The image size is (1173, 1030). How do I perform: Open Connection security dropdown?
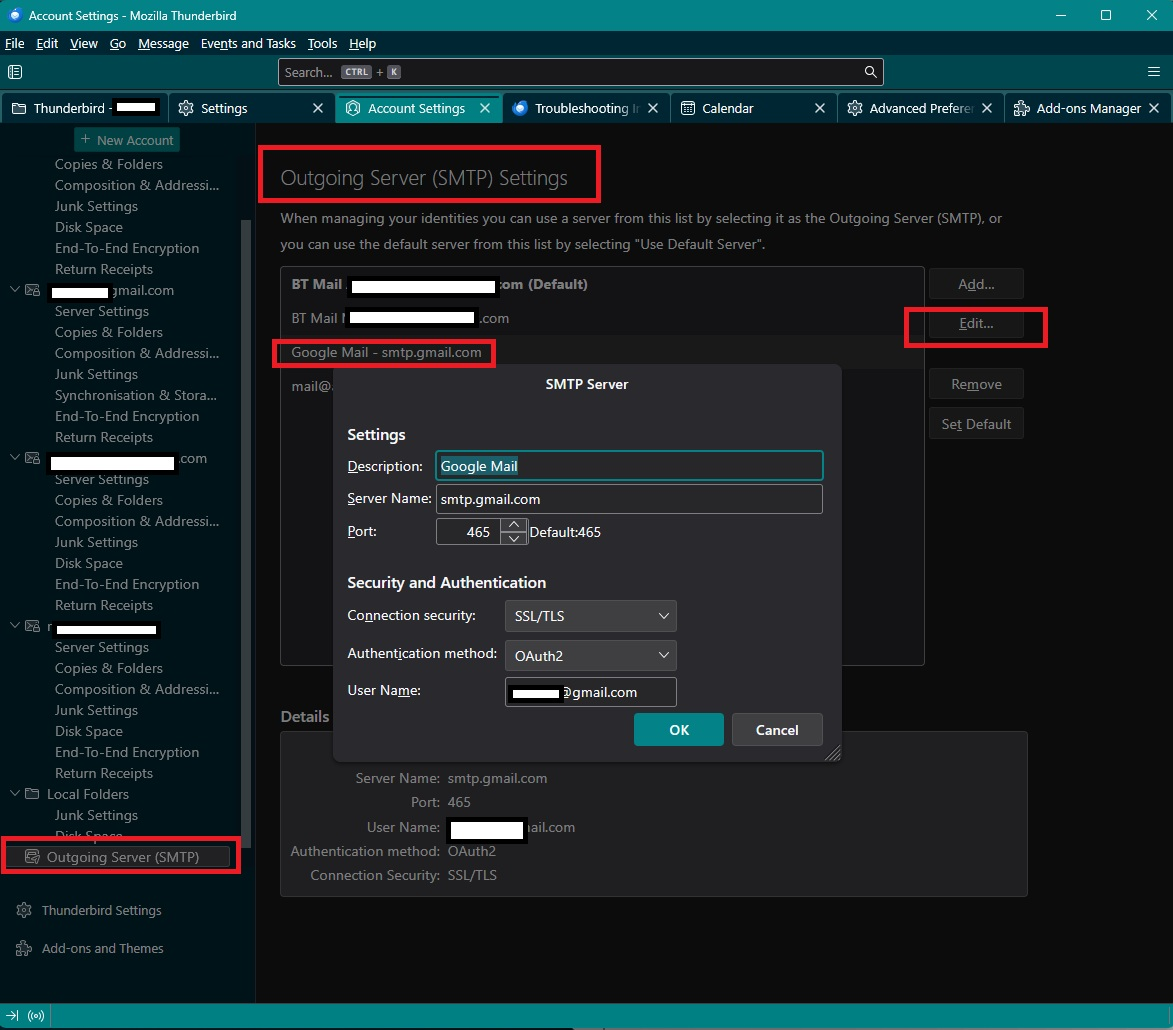click(590, 616)
